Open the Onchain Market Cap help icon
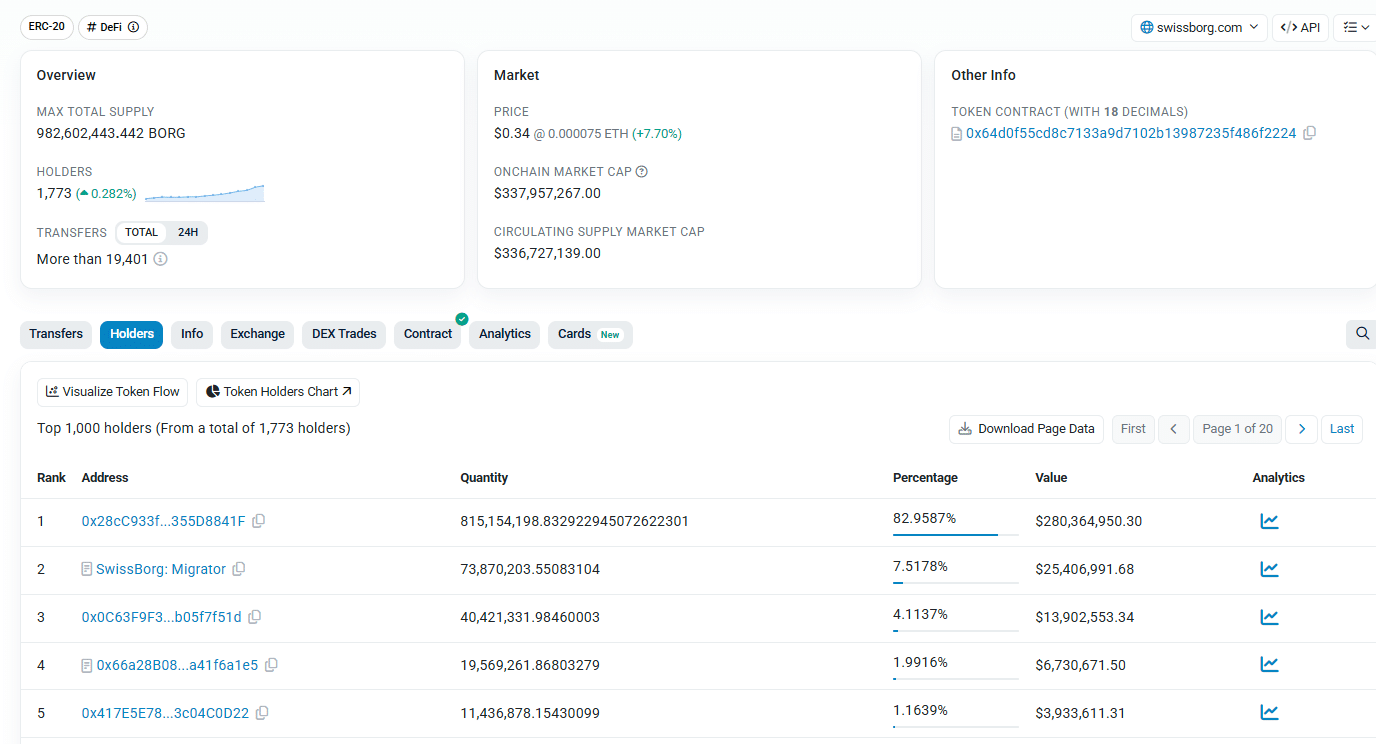 point(640,171)
